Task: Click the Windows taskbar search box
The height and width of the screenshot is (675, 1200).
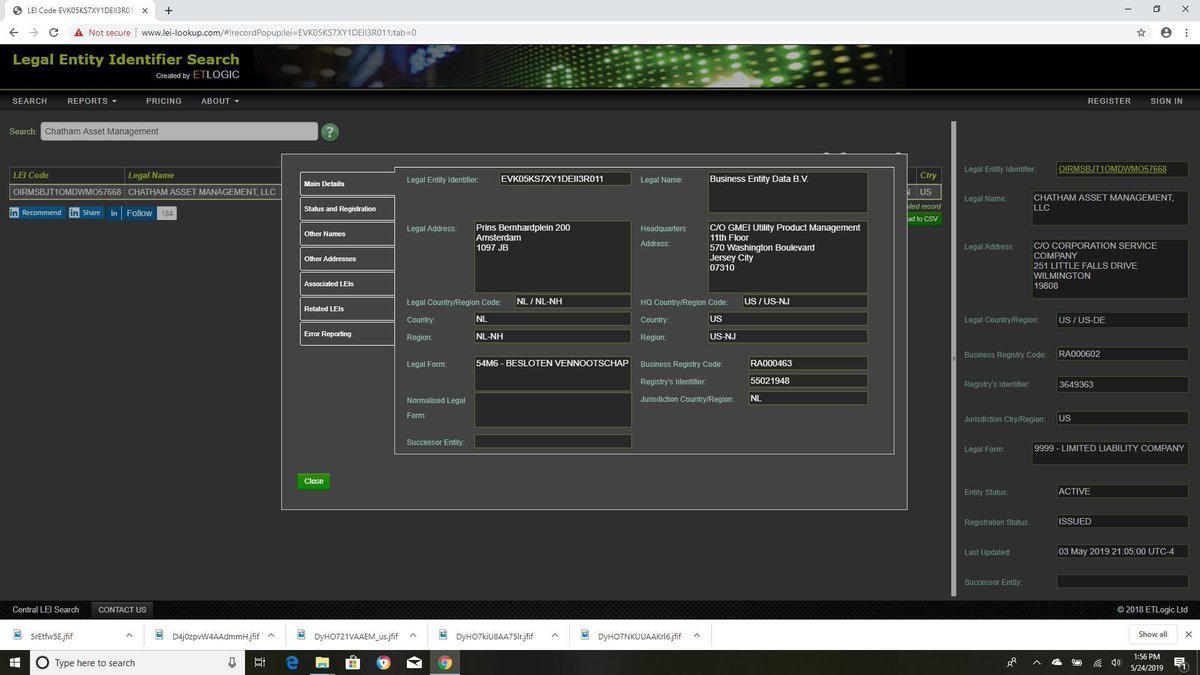Action: point(138,662)
